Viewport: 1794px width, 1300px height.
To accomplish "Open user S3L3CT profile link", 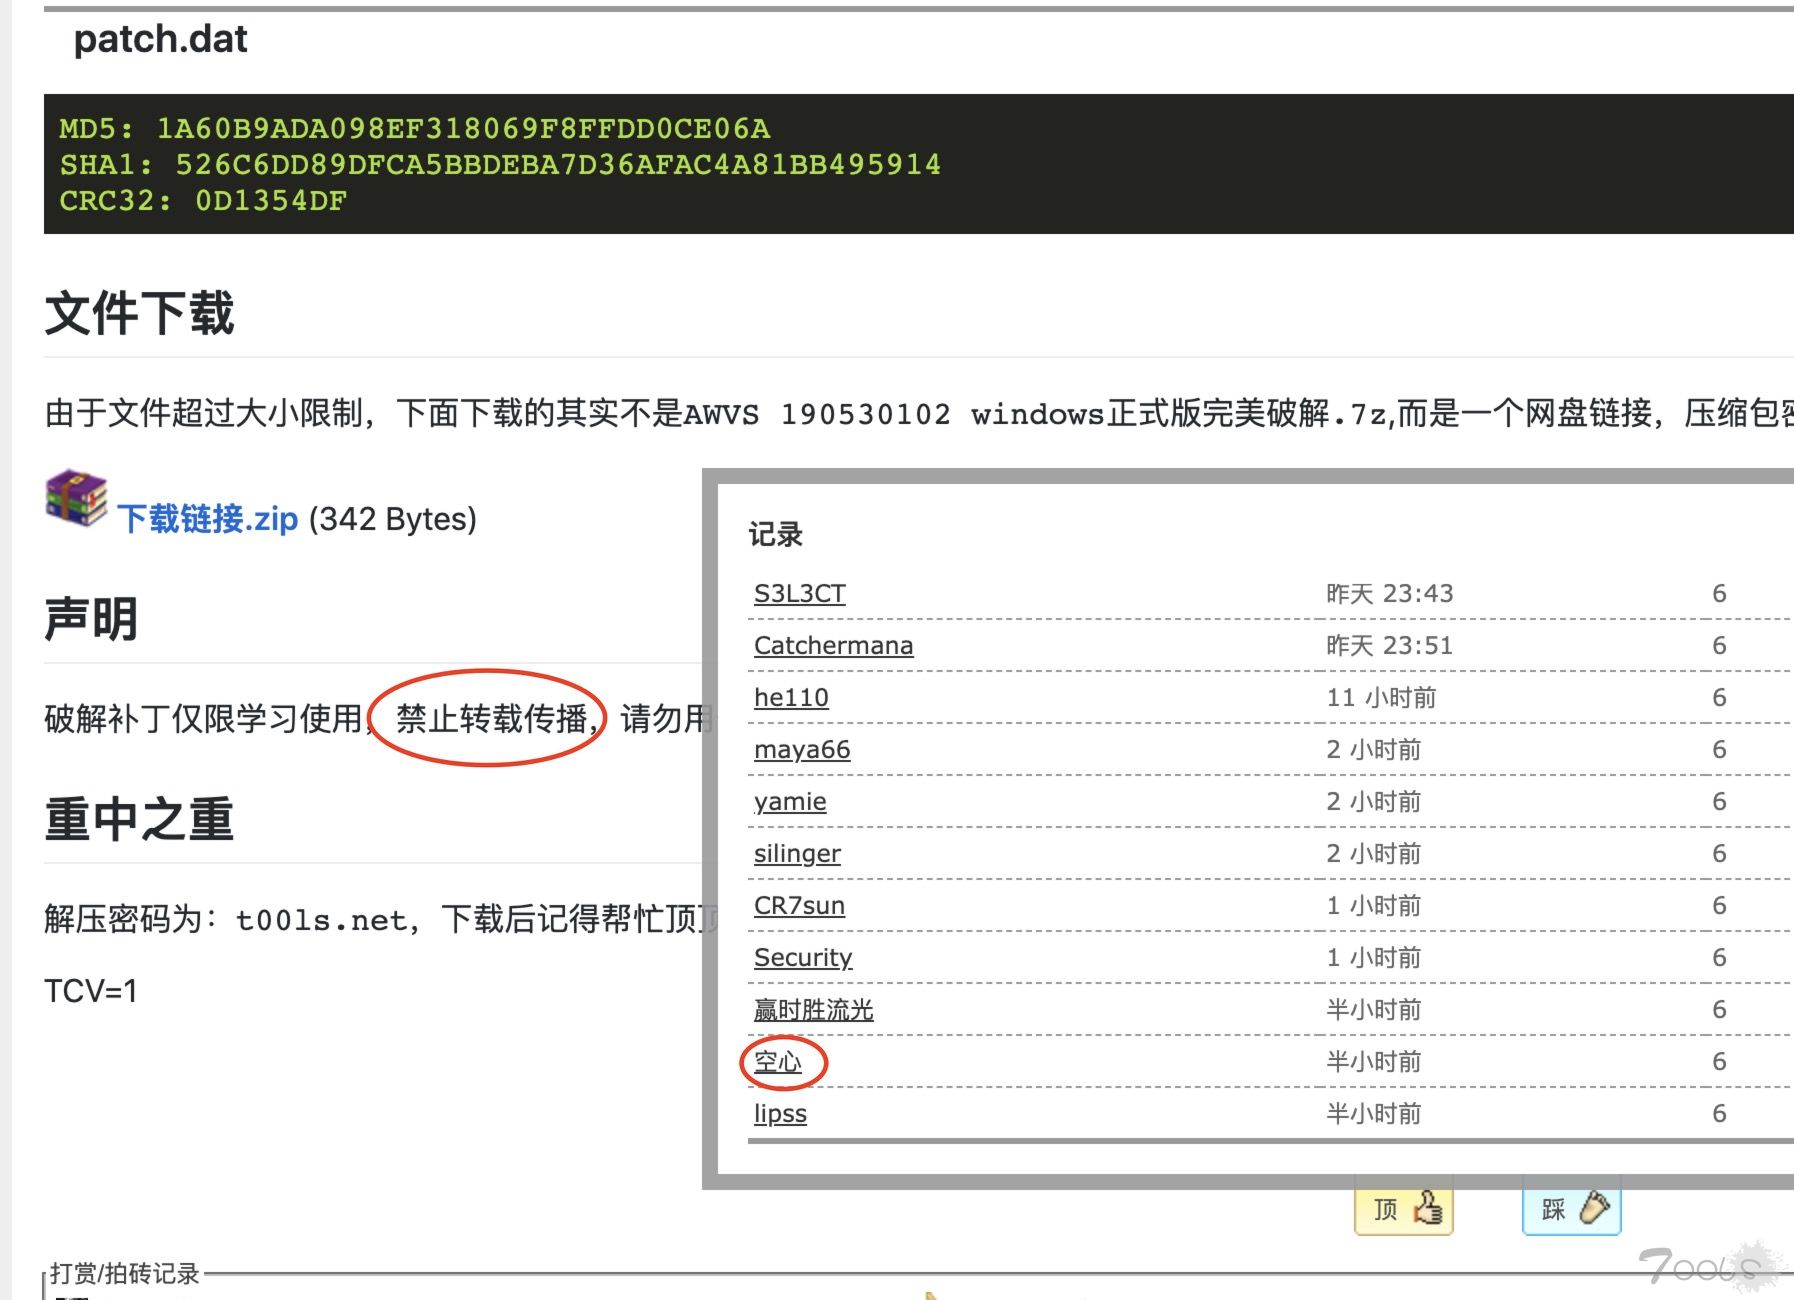I will [x=800, y=594].
